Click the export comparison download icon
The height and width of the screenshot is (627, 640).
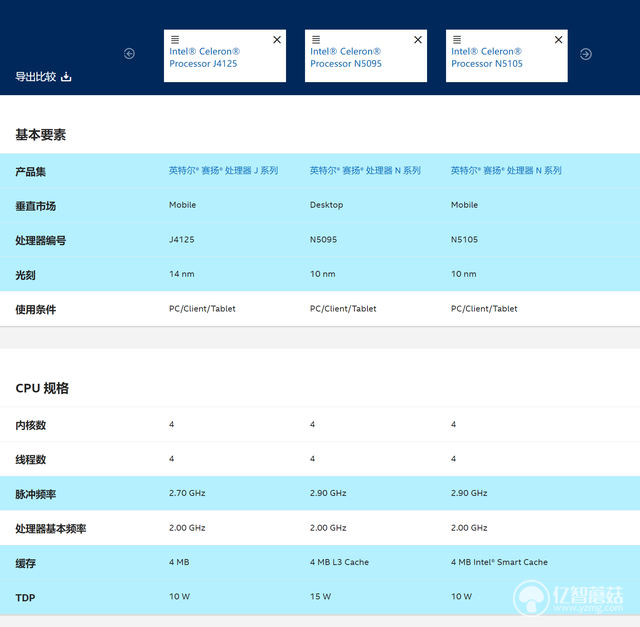click(66, 76)
